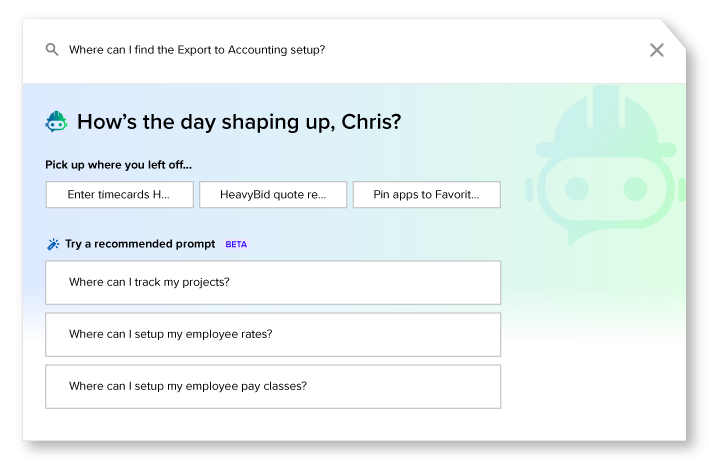Click the BETA badge
Image resolution: width=709 pixels, height=475 pixels.
(x=236, y=244)
